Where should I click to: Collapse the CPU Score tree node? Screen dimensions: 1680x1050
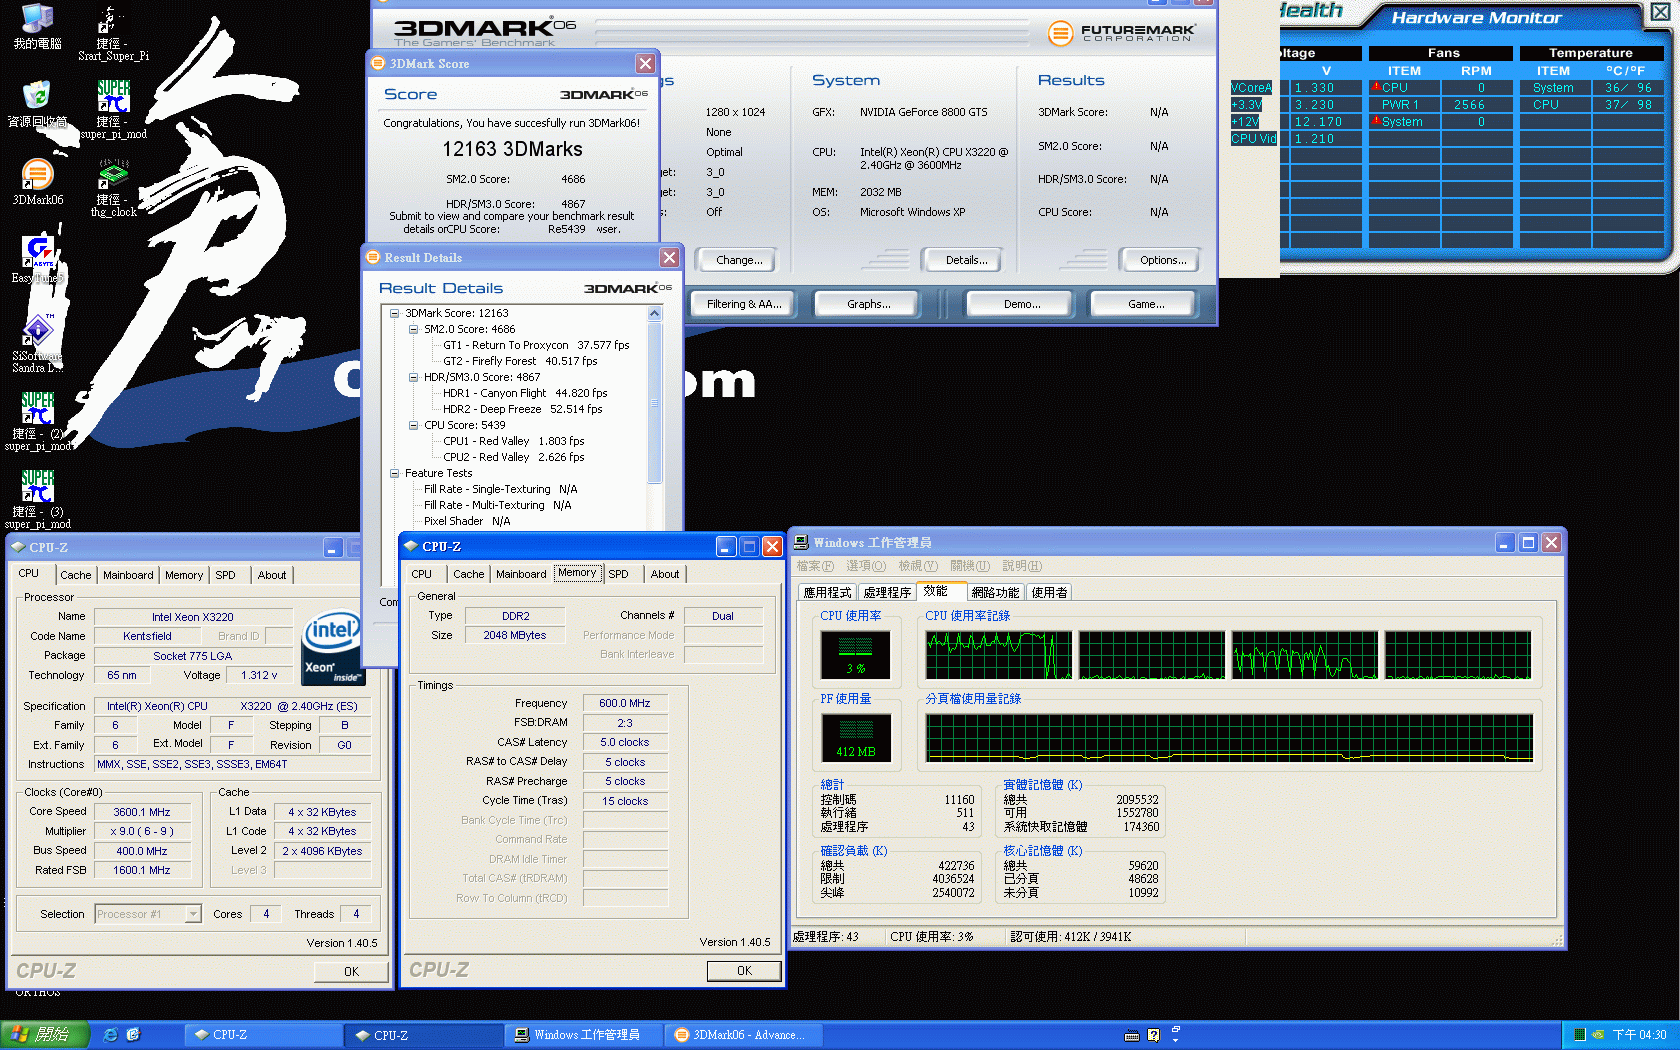pos(414,425)
